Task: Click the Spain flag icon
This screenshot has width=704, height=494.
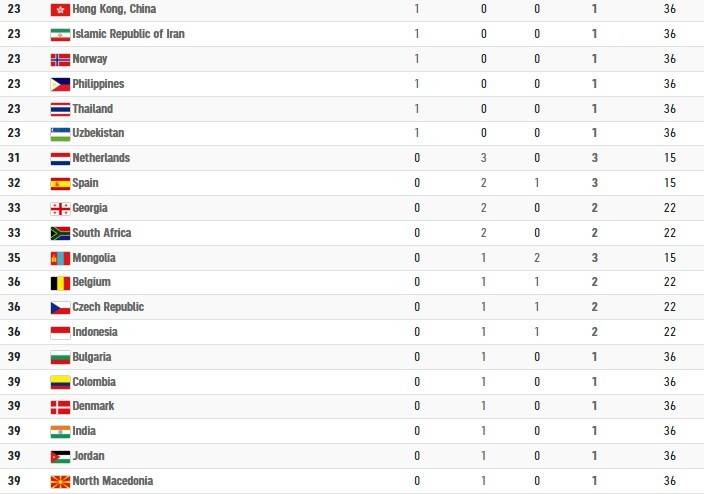Action: (60, 184)
